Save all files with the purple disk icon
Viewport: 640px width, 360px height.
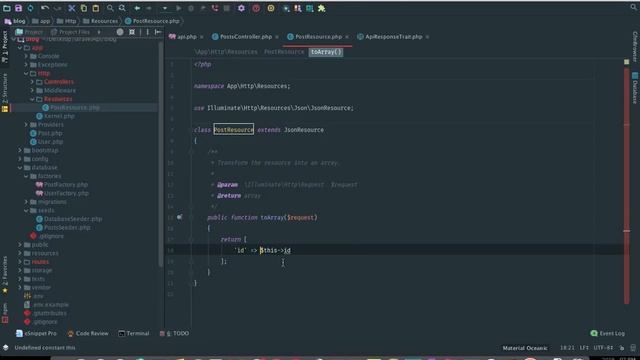click(18, 8)
